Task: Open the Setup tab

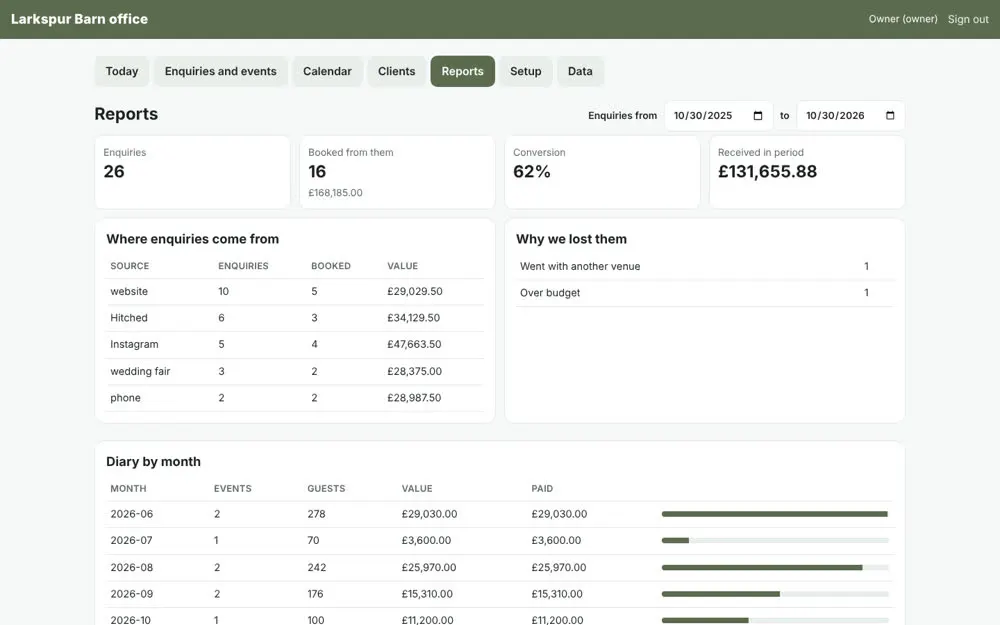Action: [x=526, y=71]
